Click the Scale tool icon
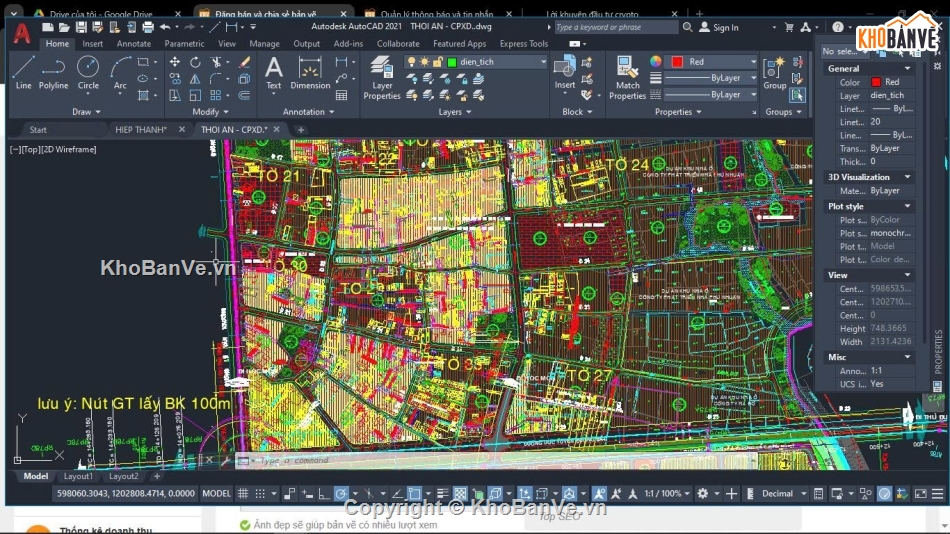The height and width of the screenshot is (534, 950). (195, 95)
